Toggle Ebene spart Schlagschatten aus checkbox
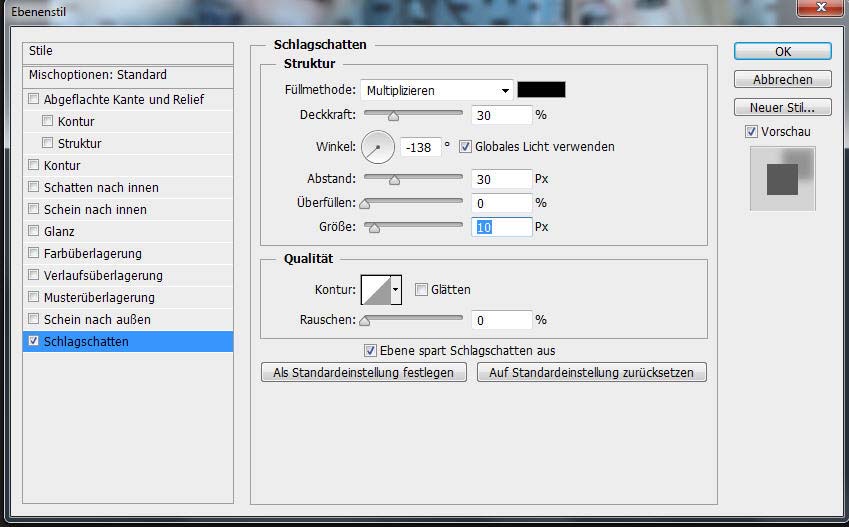This screenshot has height=527, width=849. coord(370,351)
